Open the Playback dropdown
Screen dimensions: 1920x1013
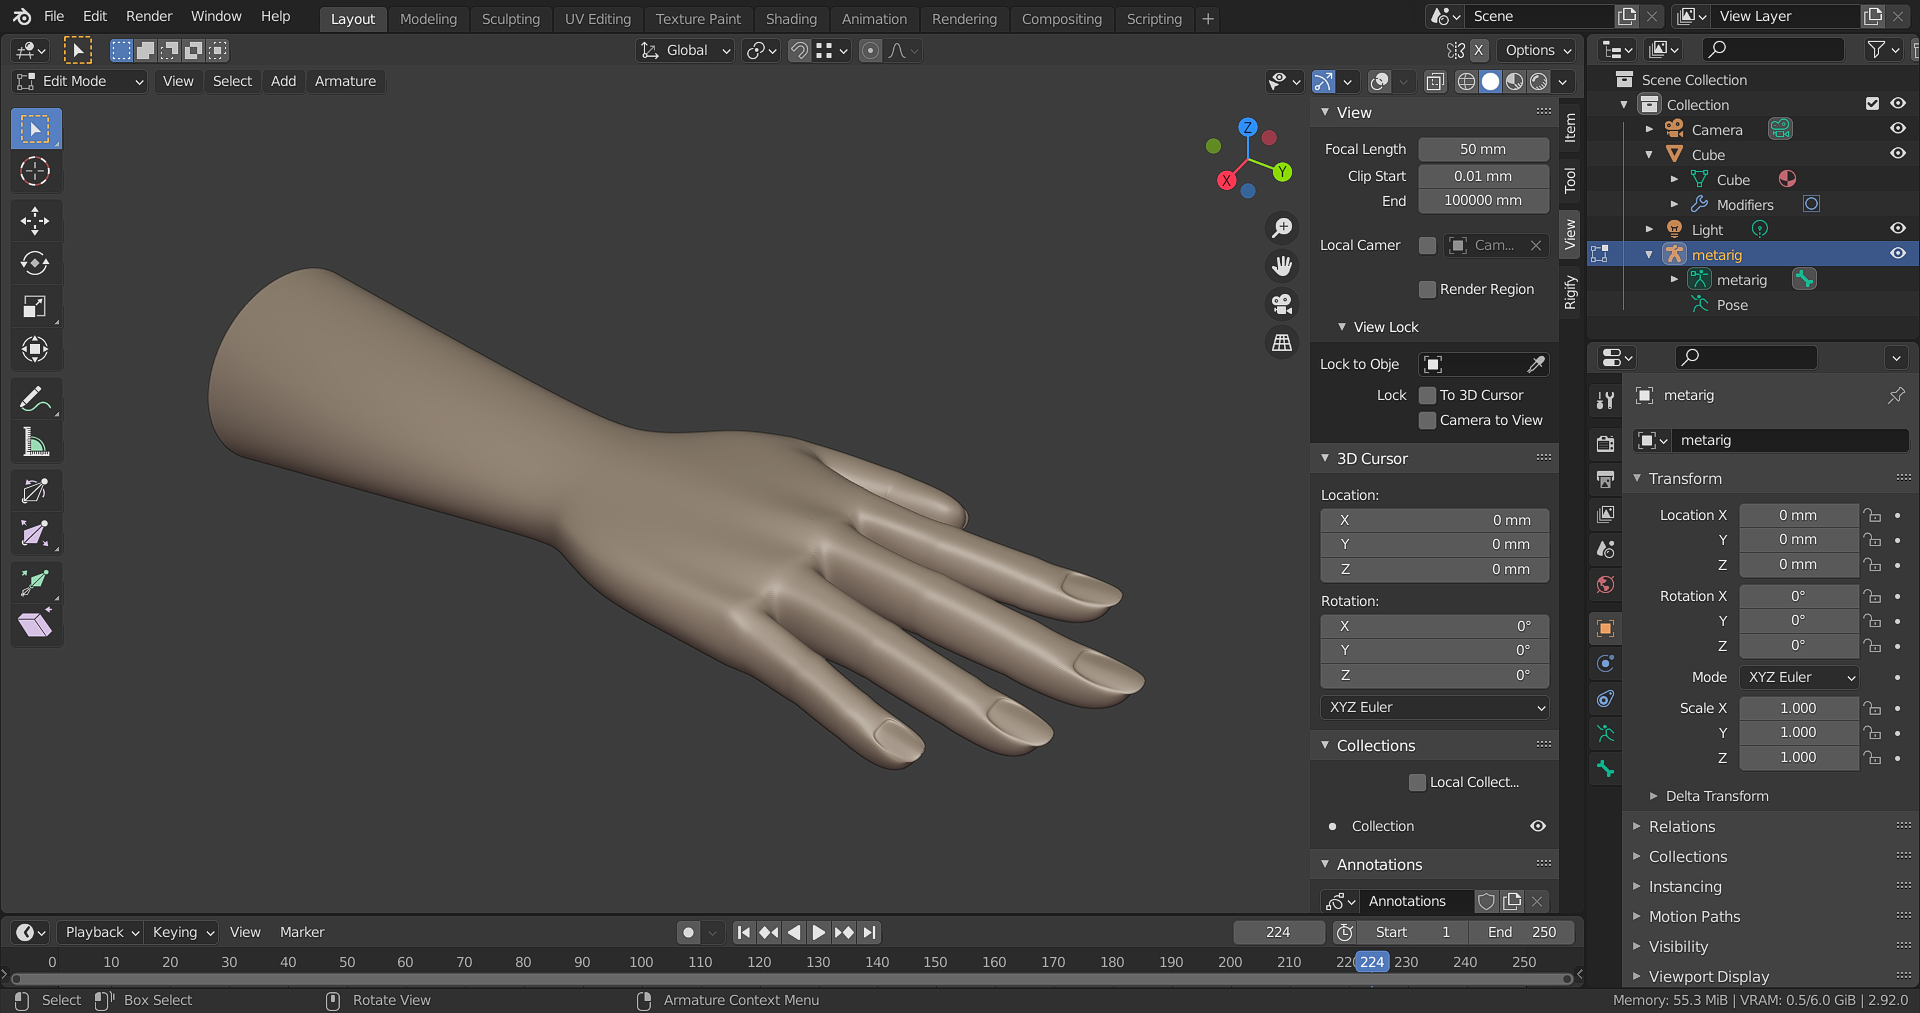(x=100, y=933)
